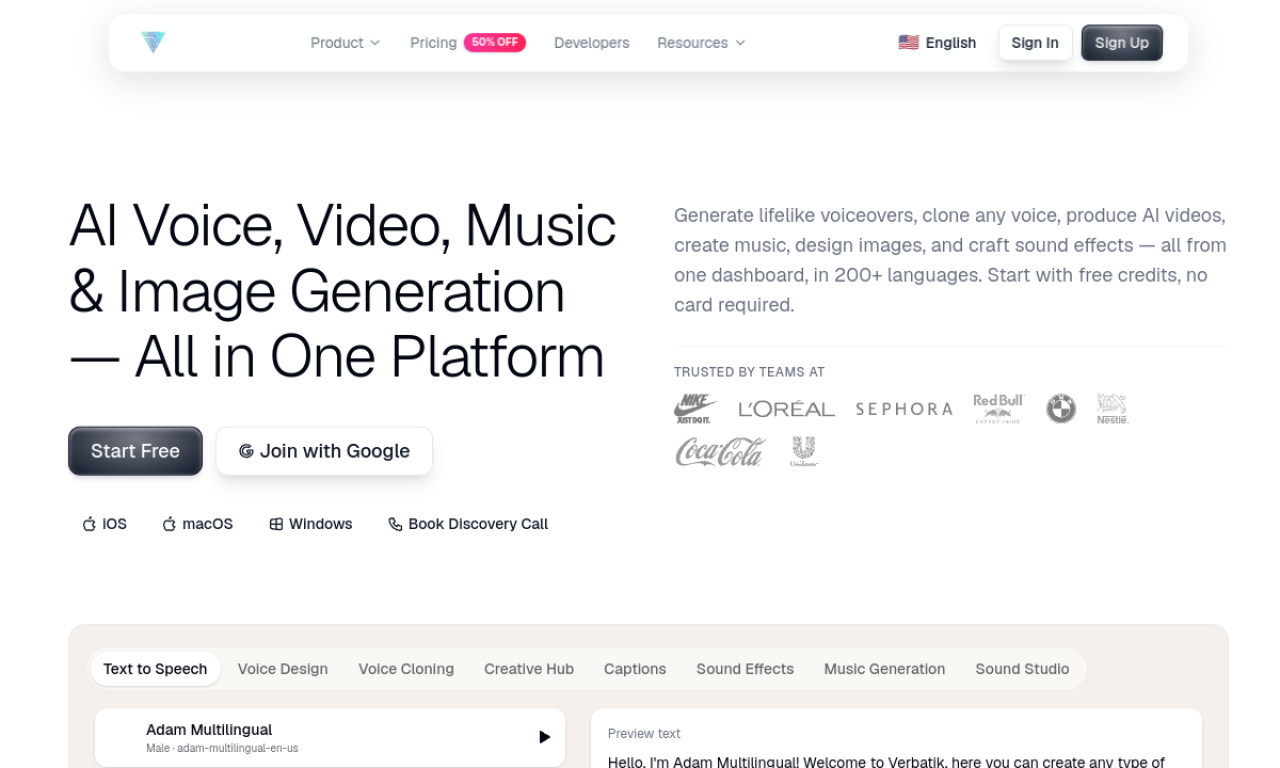Click the Sign Up button
Viewport: 1280px width, 768px height.
(1122, 43)
